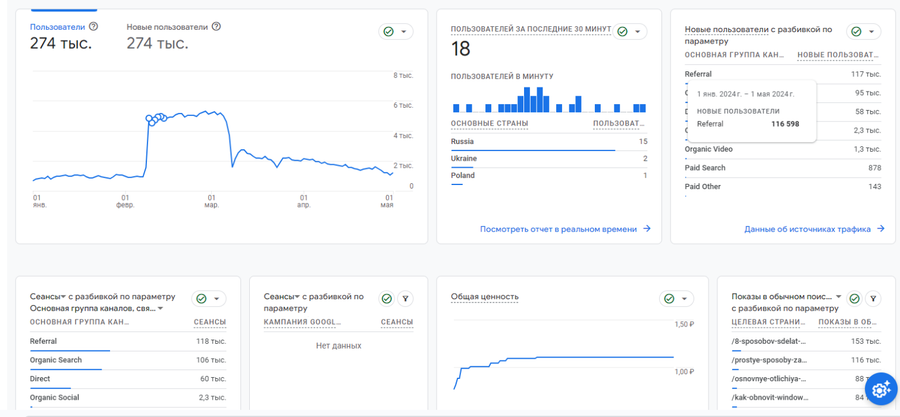
Task: Click a circle marker on the users line chart
Action: 150,119
